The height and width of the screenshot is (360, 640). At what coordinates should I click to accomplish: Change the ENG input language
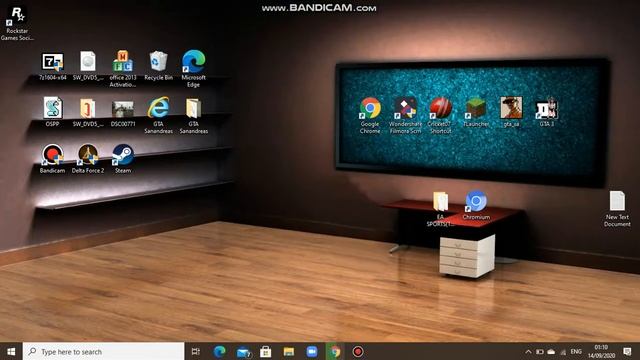pyautogui.click(x=576, y=351)
